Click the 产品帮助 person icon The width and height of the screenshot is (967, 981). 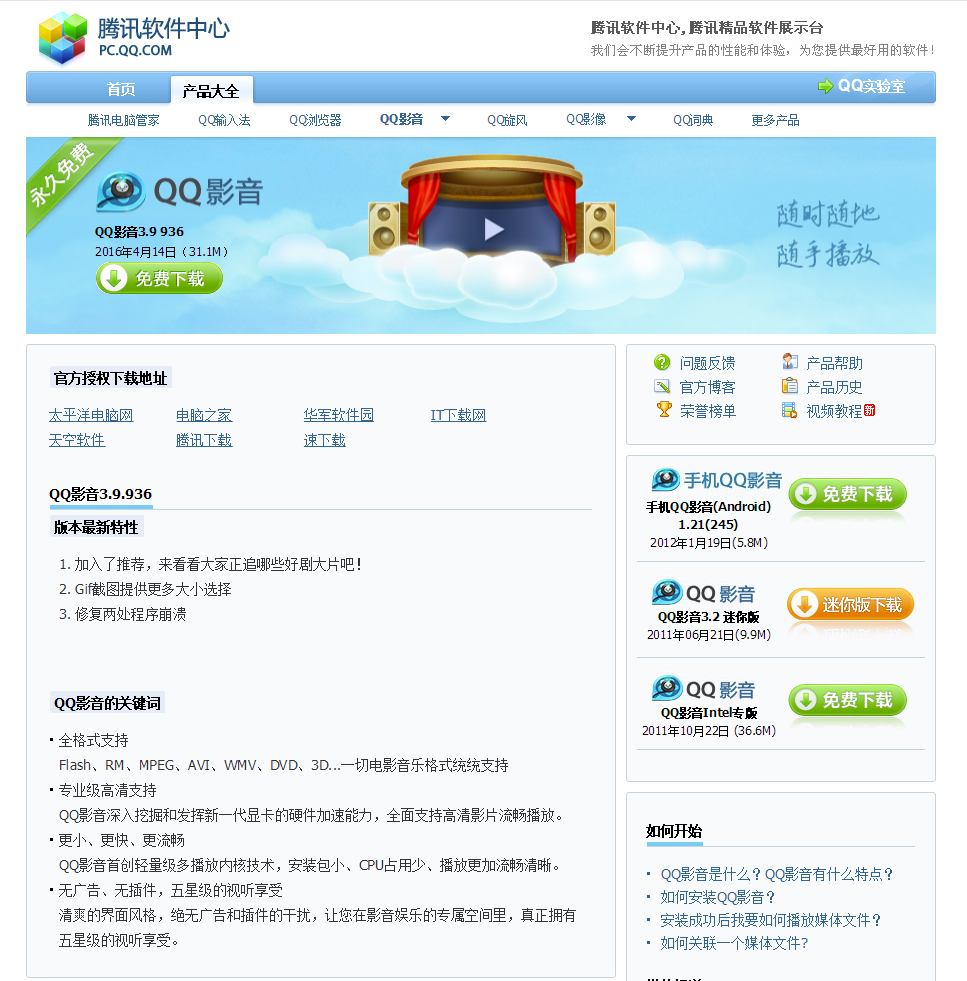point(790,361)
